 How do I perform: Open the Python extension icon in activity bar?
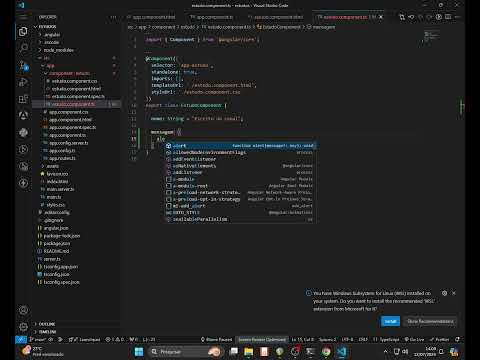(23, 132)
